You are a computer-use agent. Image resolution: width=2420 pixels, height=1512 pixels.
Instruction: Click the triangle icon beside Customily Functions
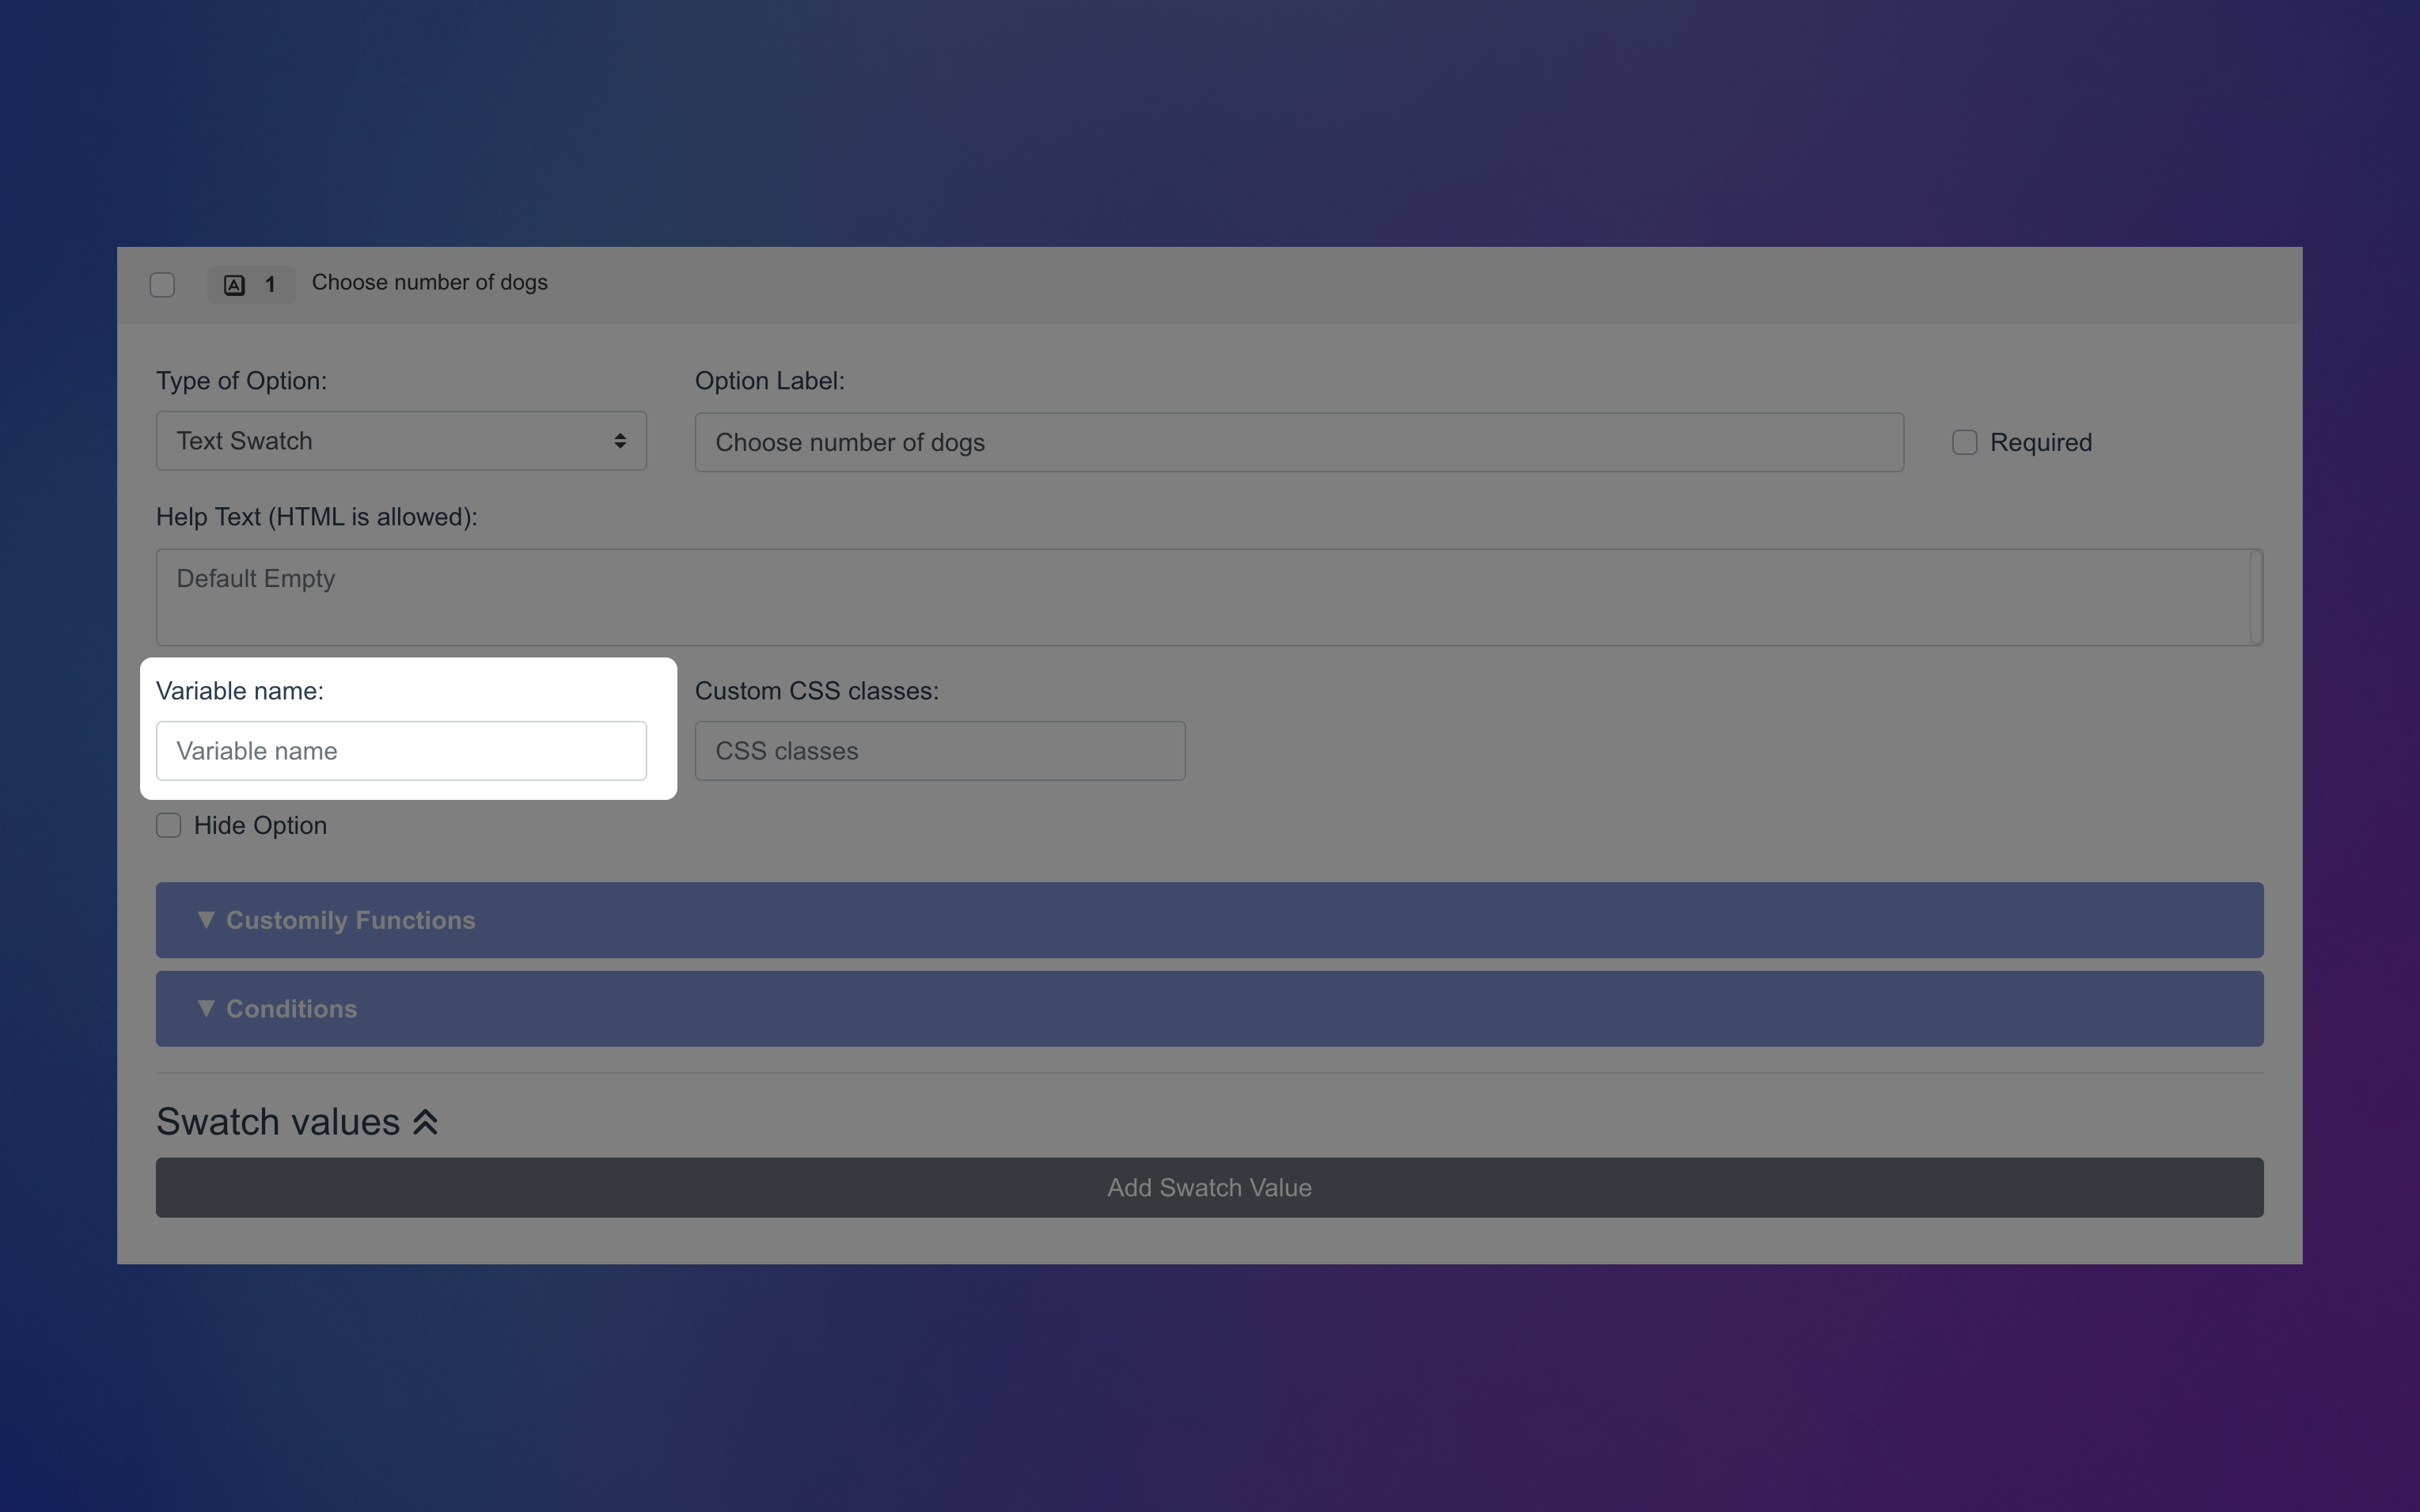206,920
